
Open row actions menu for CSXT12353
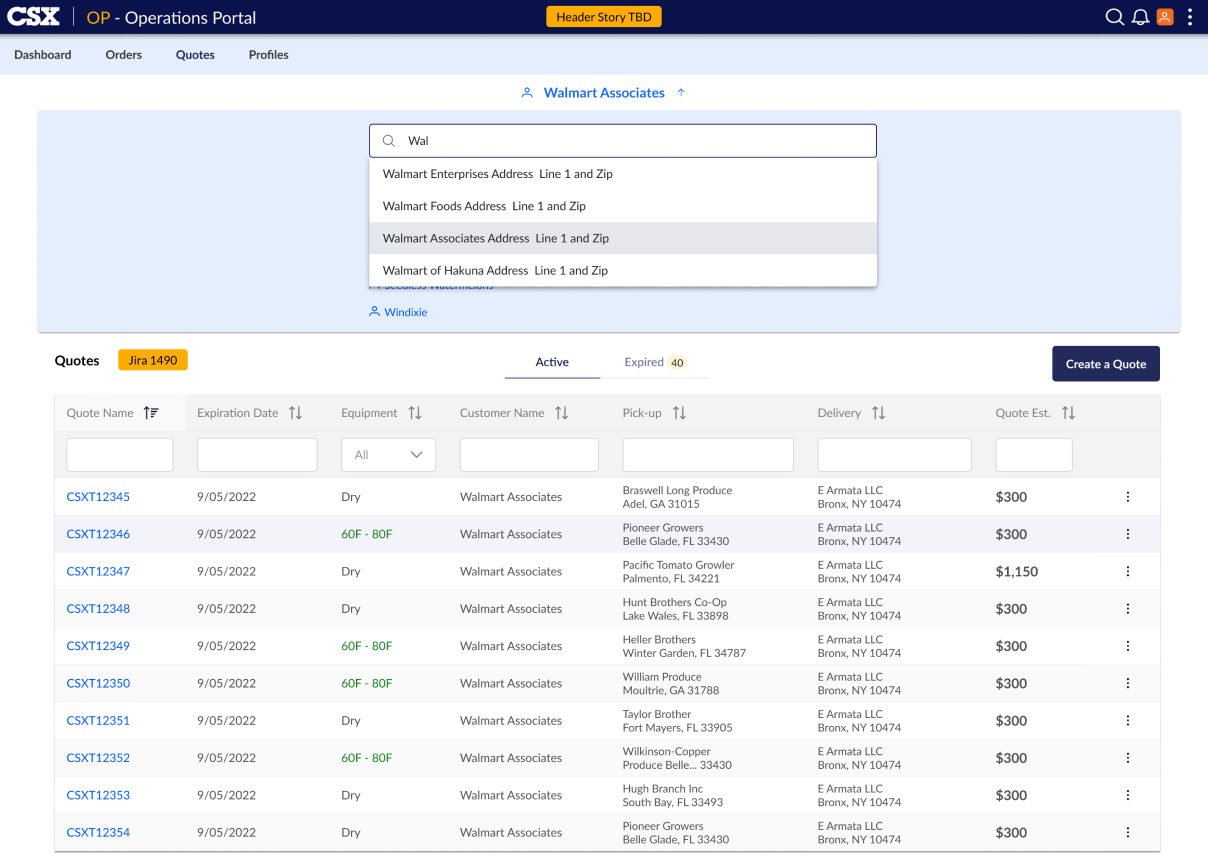click(x=1128, y=796)
